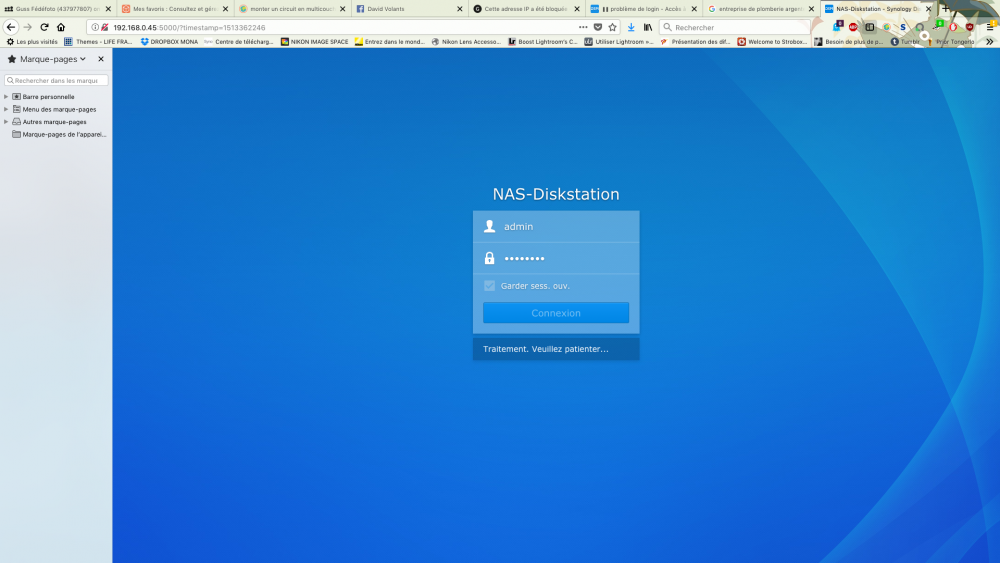This screenshot has width=1000, height=563.
Task: Click the insecure connection lock icon
Action: [105, 27]
